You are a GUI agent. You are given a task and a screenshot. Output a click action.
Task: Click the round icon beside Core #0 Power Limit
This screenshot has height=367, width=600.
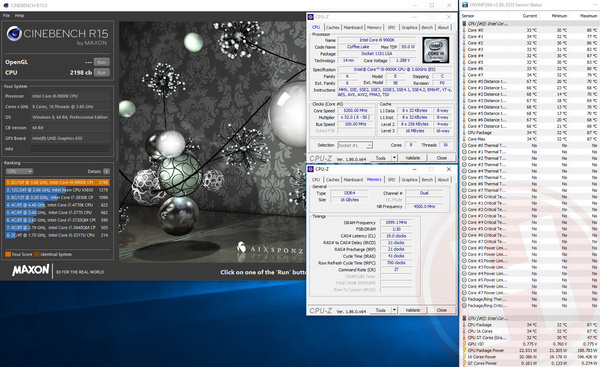click(465, 248)
